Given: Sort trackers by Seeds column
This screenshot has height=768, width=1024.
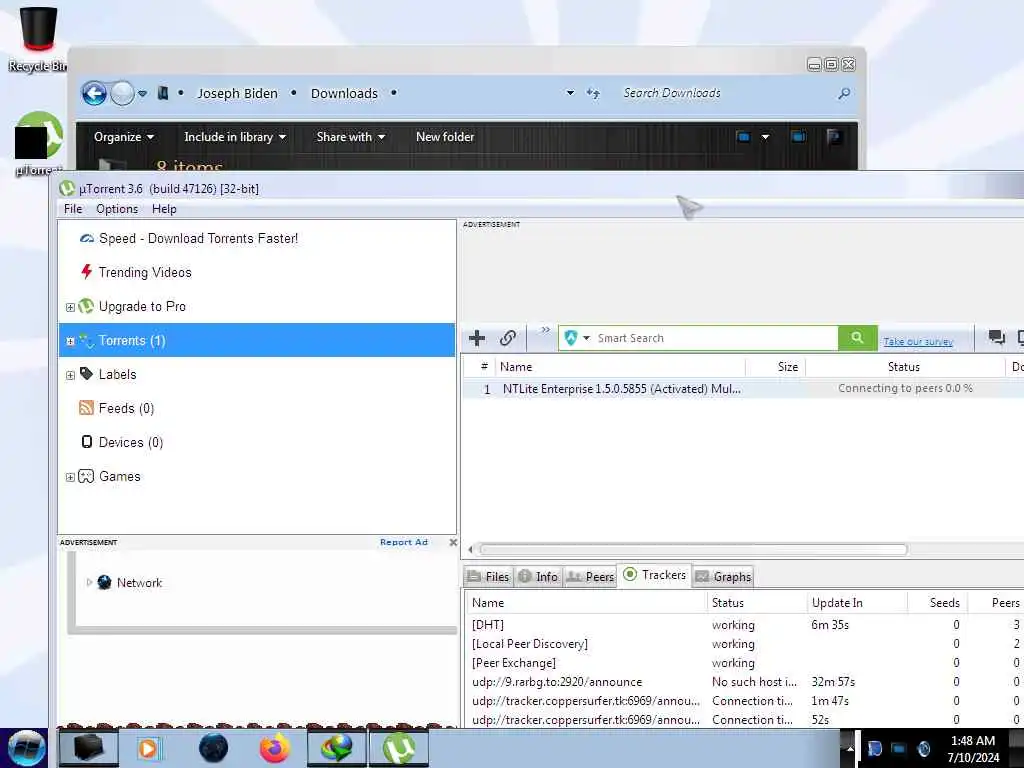Looking at the screenshot, I should [938, 603].
